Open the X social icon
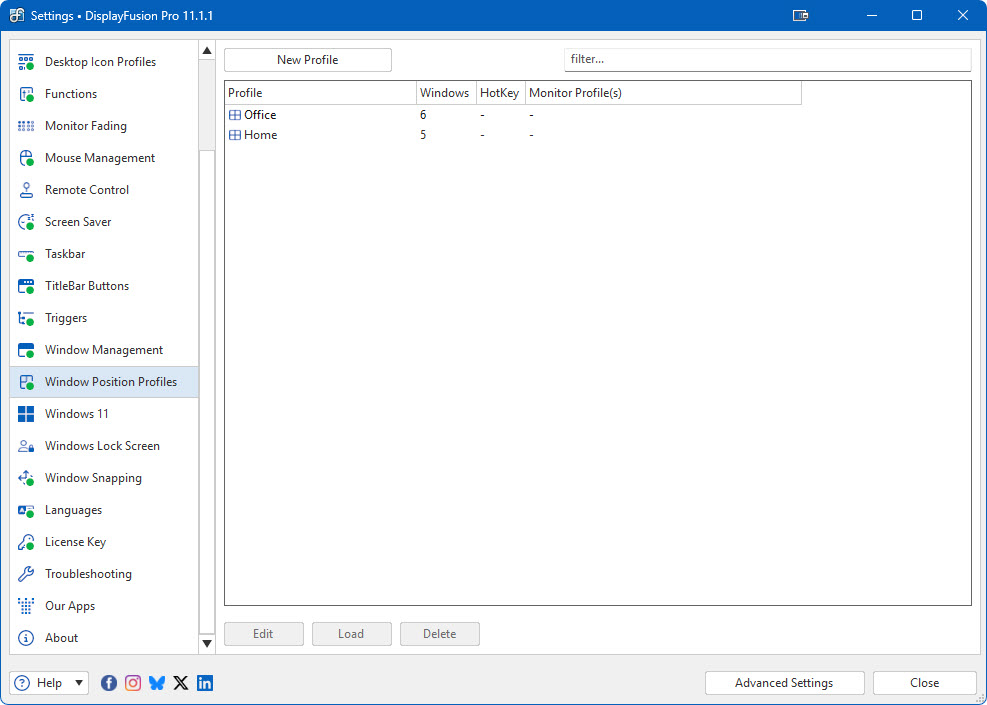987x705 pixels. coord(181,683)
